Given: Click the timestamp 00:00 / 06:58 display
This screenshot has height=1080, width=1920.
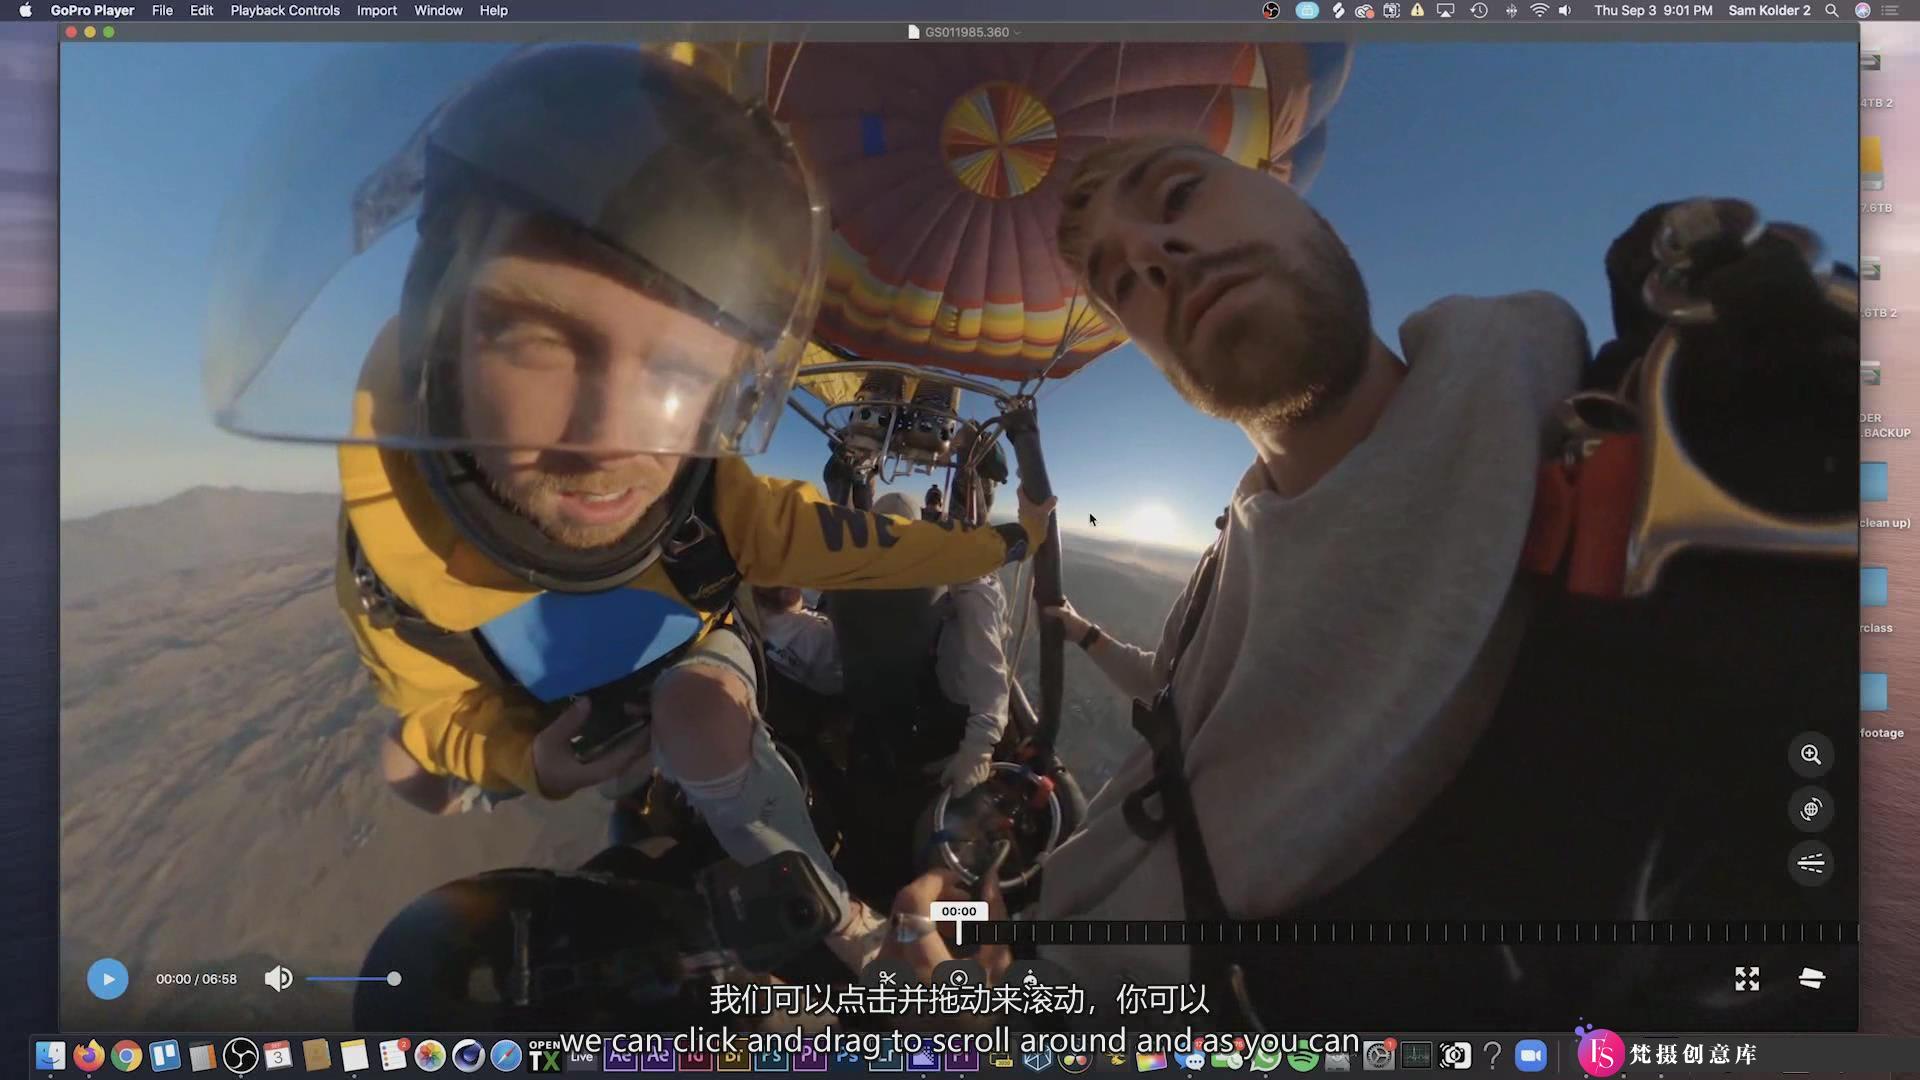Looking at the screenshot, I should click(x=196, y=978).
